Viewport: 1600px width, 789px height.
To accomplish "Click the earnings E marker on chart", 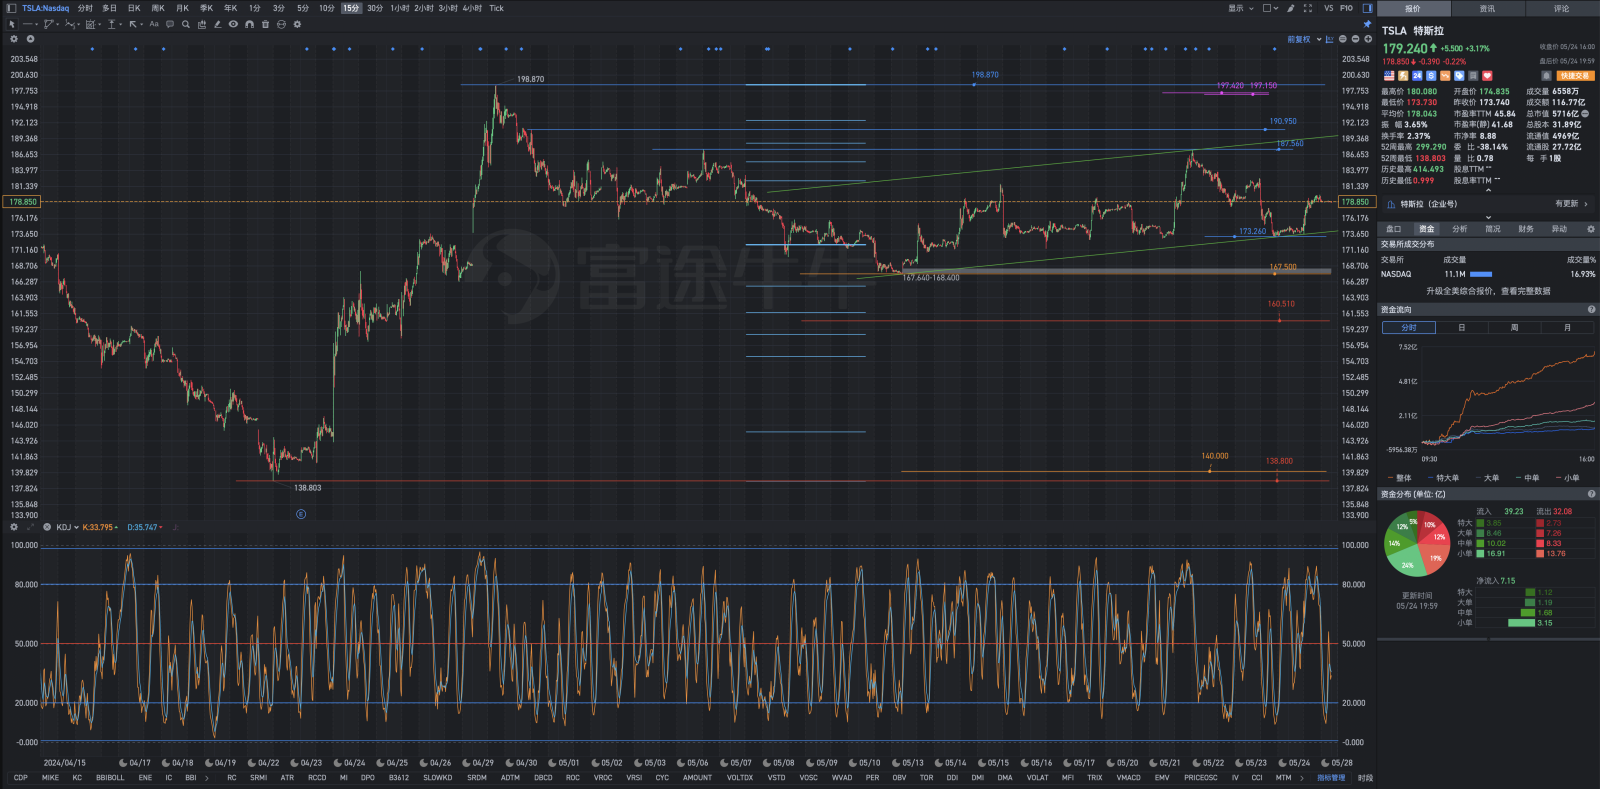I will click(x=301, y=514).
